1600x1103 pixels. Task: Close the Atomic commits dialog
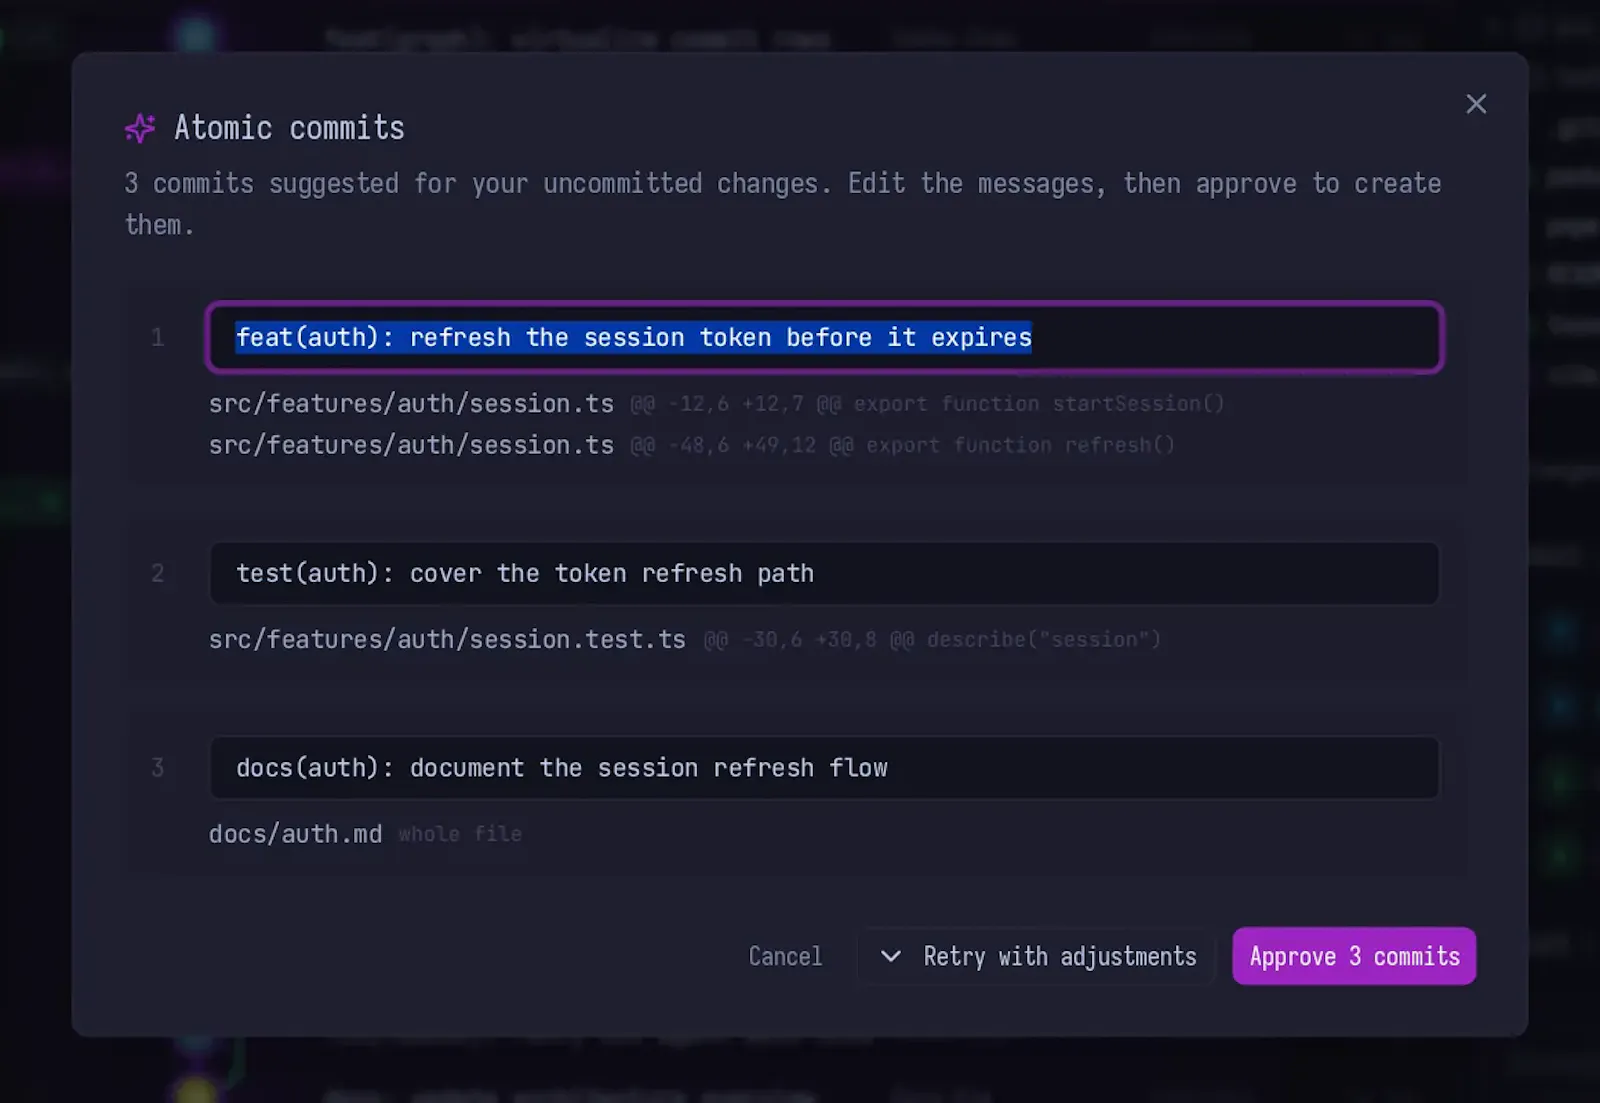pyautogui.click(x=1475, y=104)
